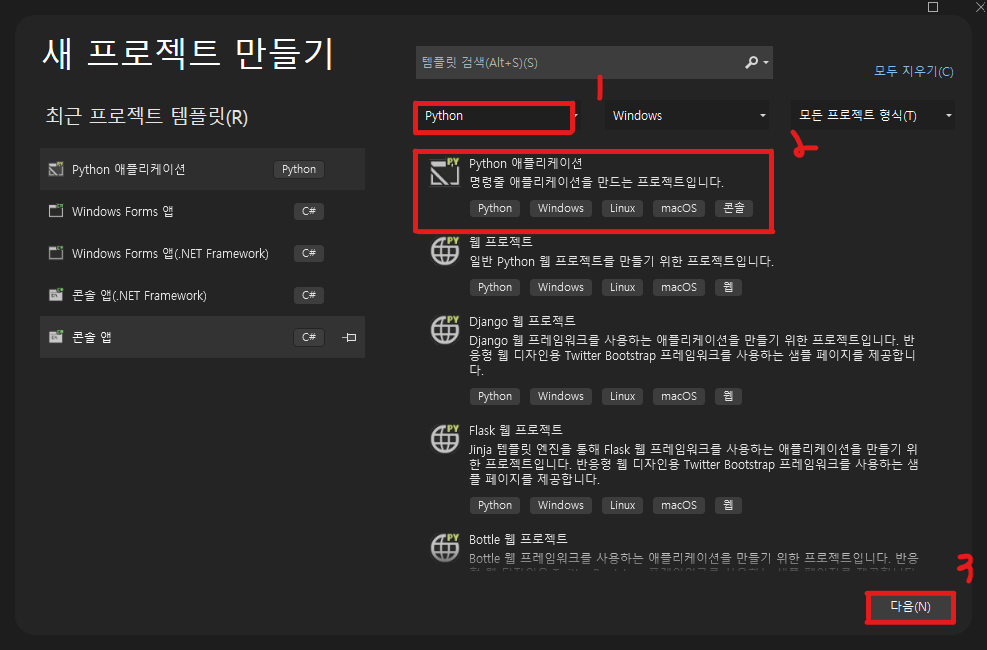Viewport: 987px width, 650px height.
Task: Maximize the dialog window
Action: (933, 7)
